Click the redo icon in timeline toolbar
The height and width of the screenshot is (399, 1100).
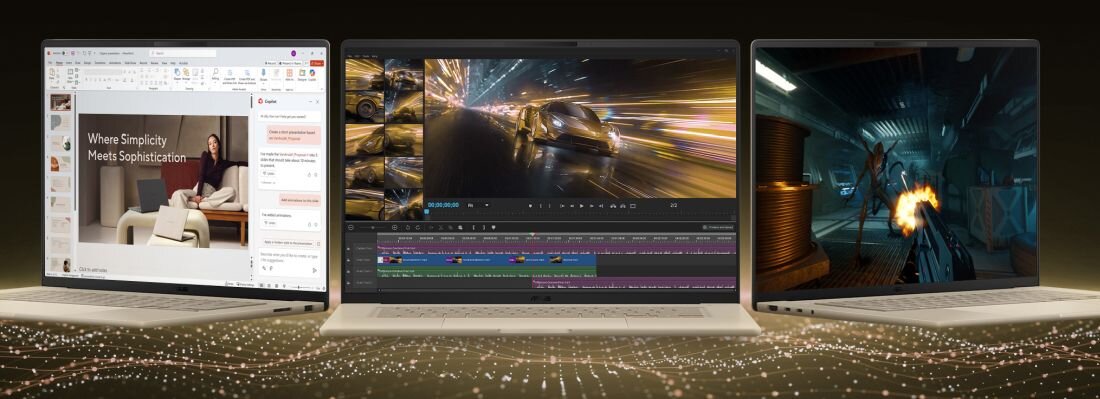[418, 227]
